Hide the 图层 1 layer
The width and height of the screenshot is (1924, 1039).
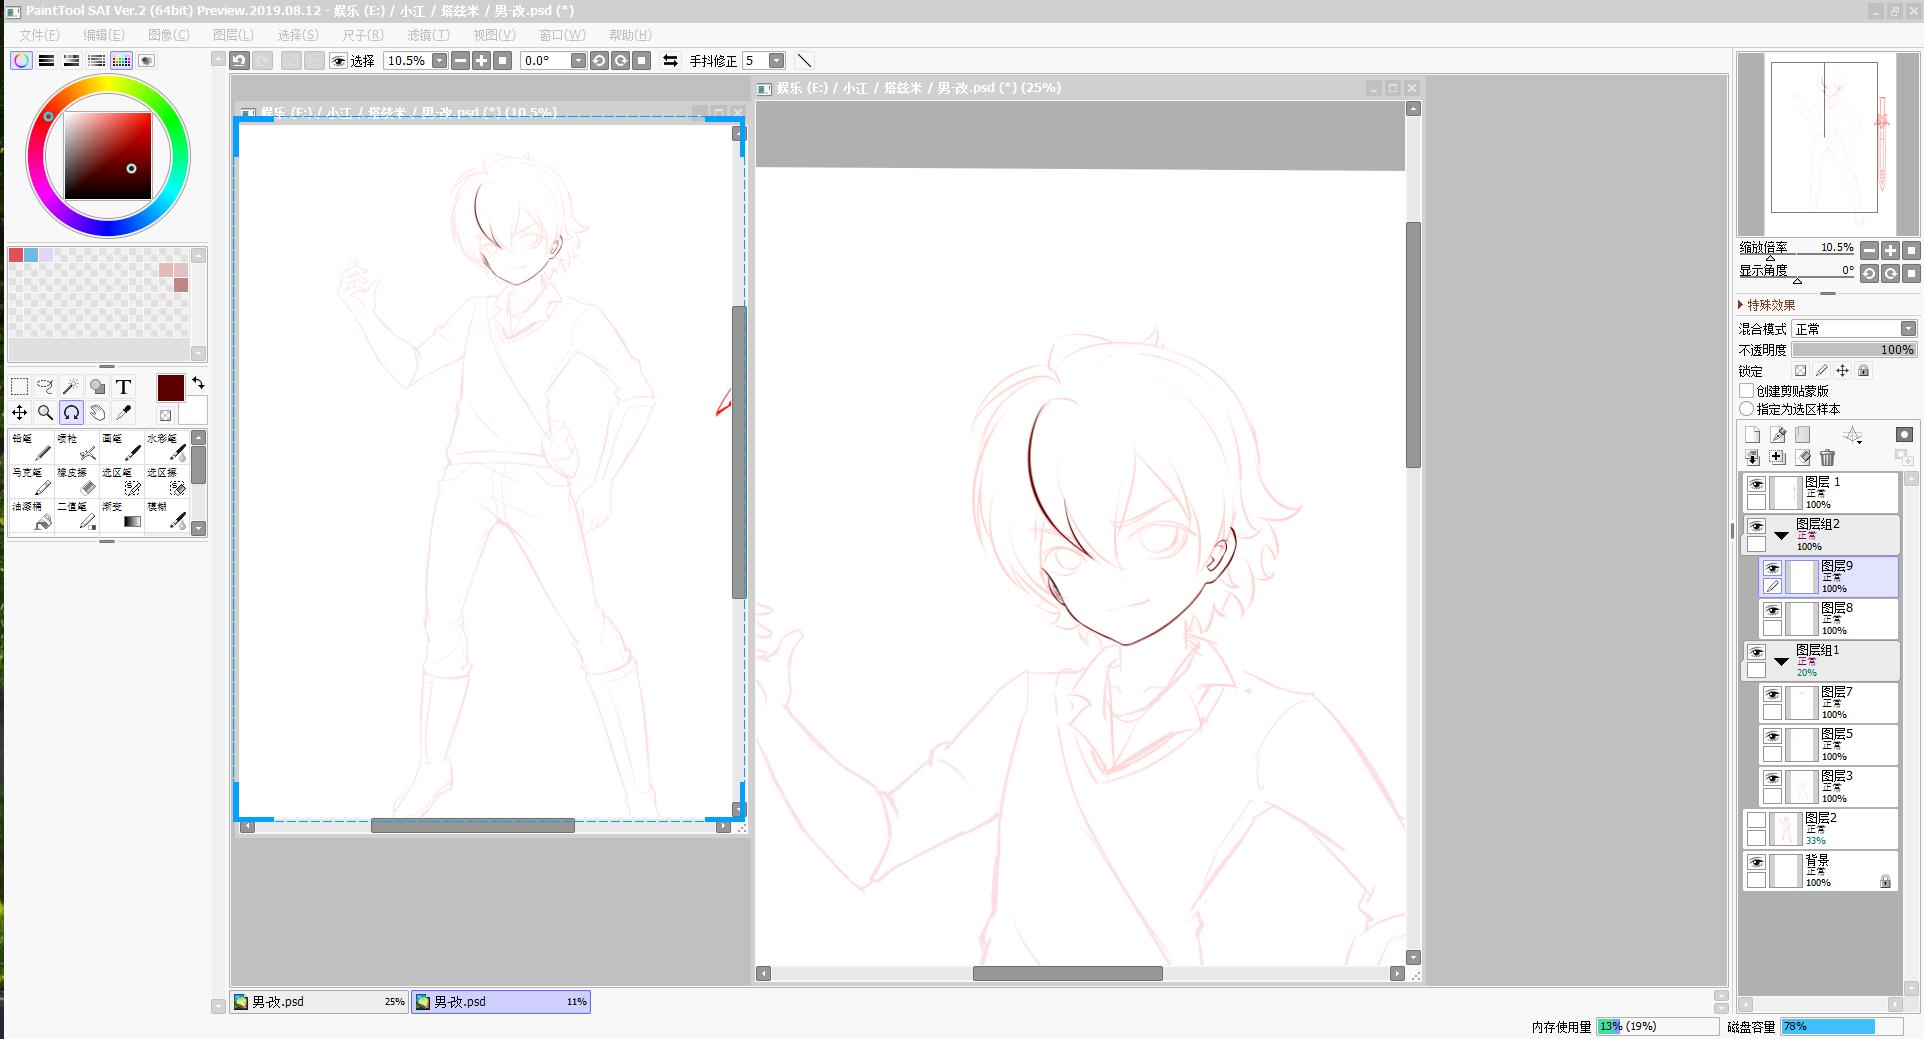(x=1756, y=484)
